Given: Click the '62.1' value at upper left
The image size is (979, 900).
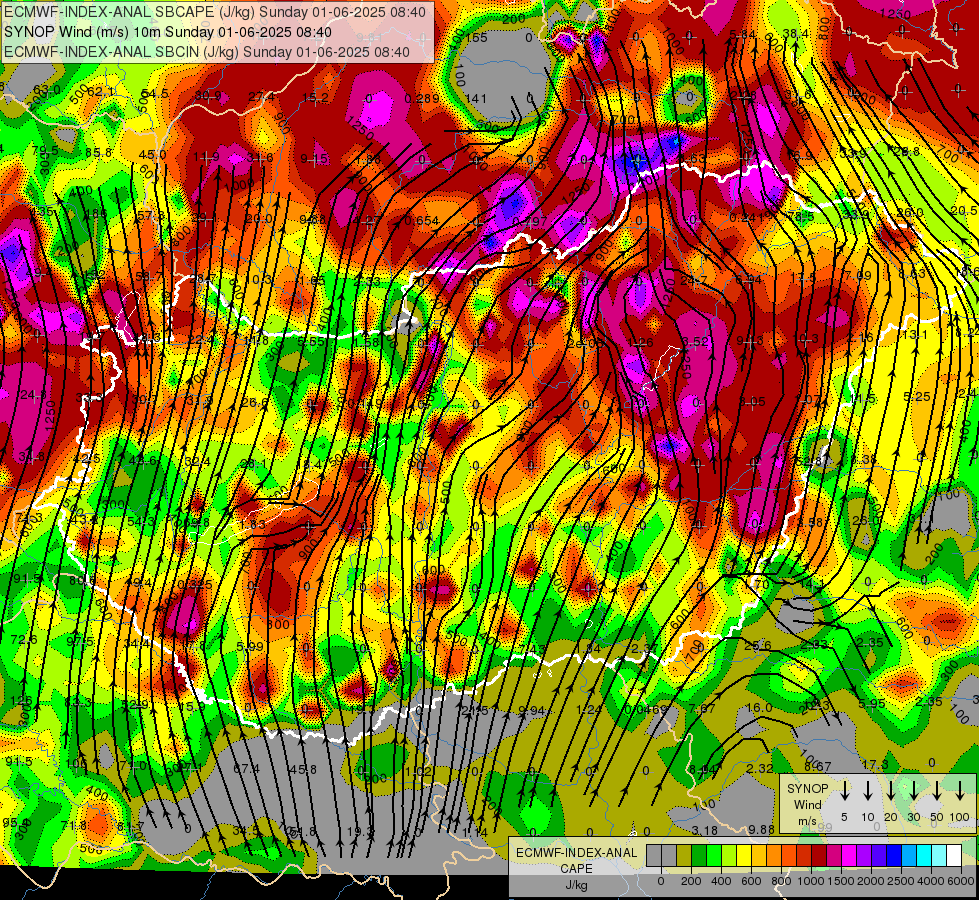Looking at the screenshot, I should coord(101,92).
